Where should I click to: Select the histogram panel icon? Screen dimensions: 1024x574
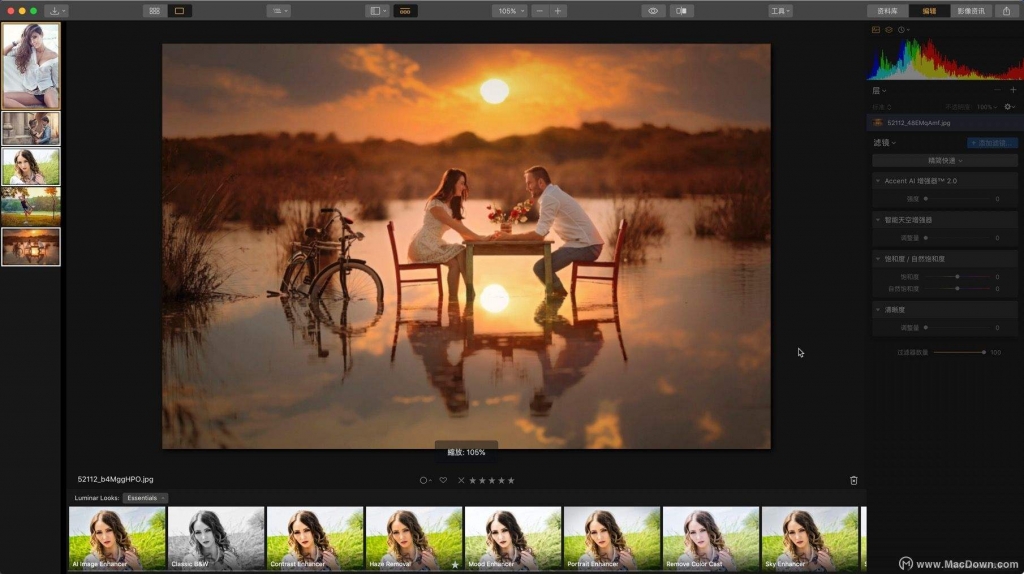tap(876, 30)
